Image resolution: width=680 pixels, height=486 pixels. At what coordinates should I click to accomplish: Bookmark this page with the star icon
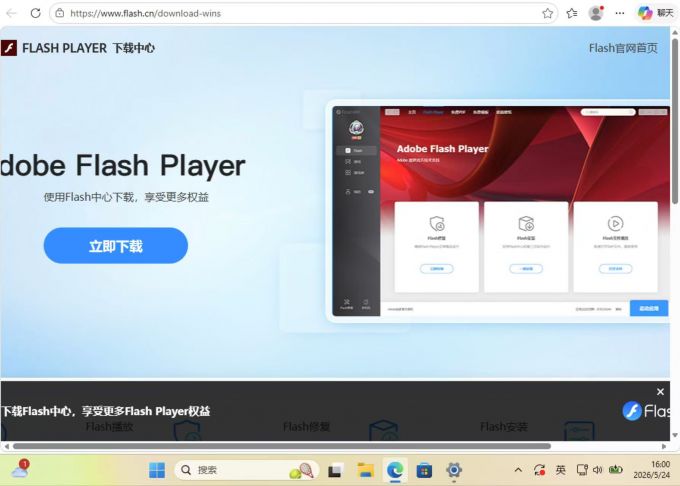[547, 13]
